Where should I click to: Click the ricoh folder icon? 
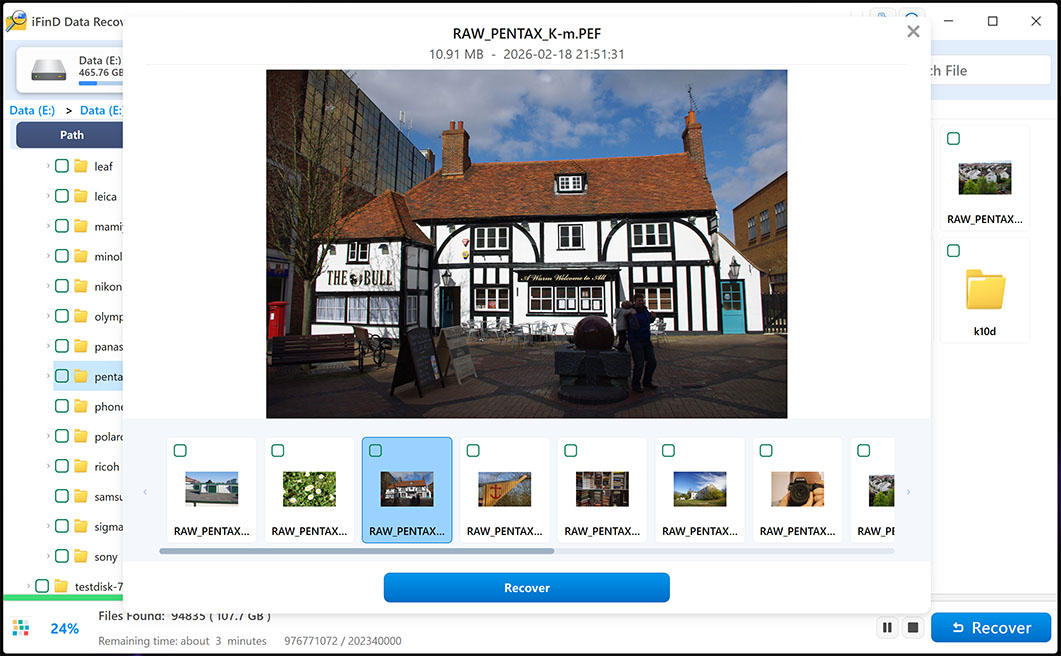[81, 466]
